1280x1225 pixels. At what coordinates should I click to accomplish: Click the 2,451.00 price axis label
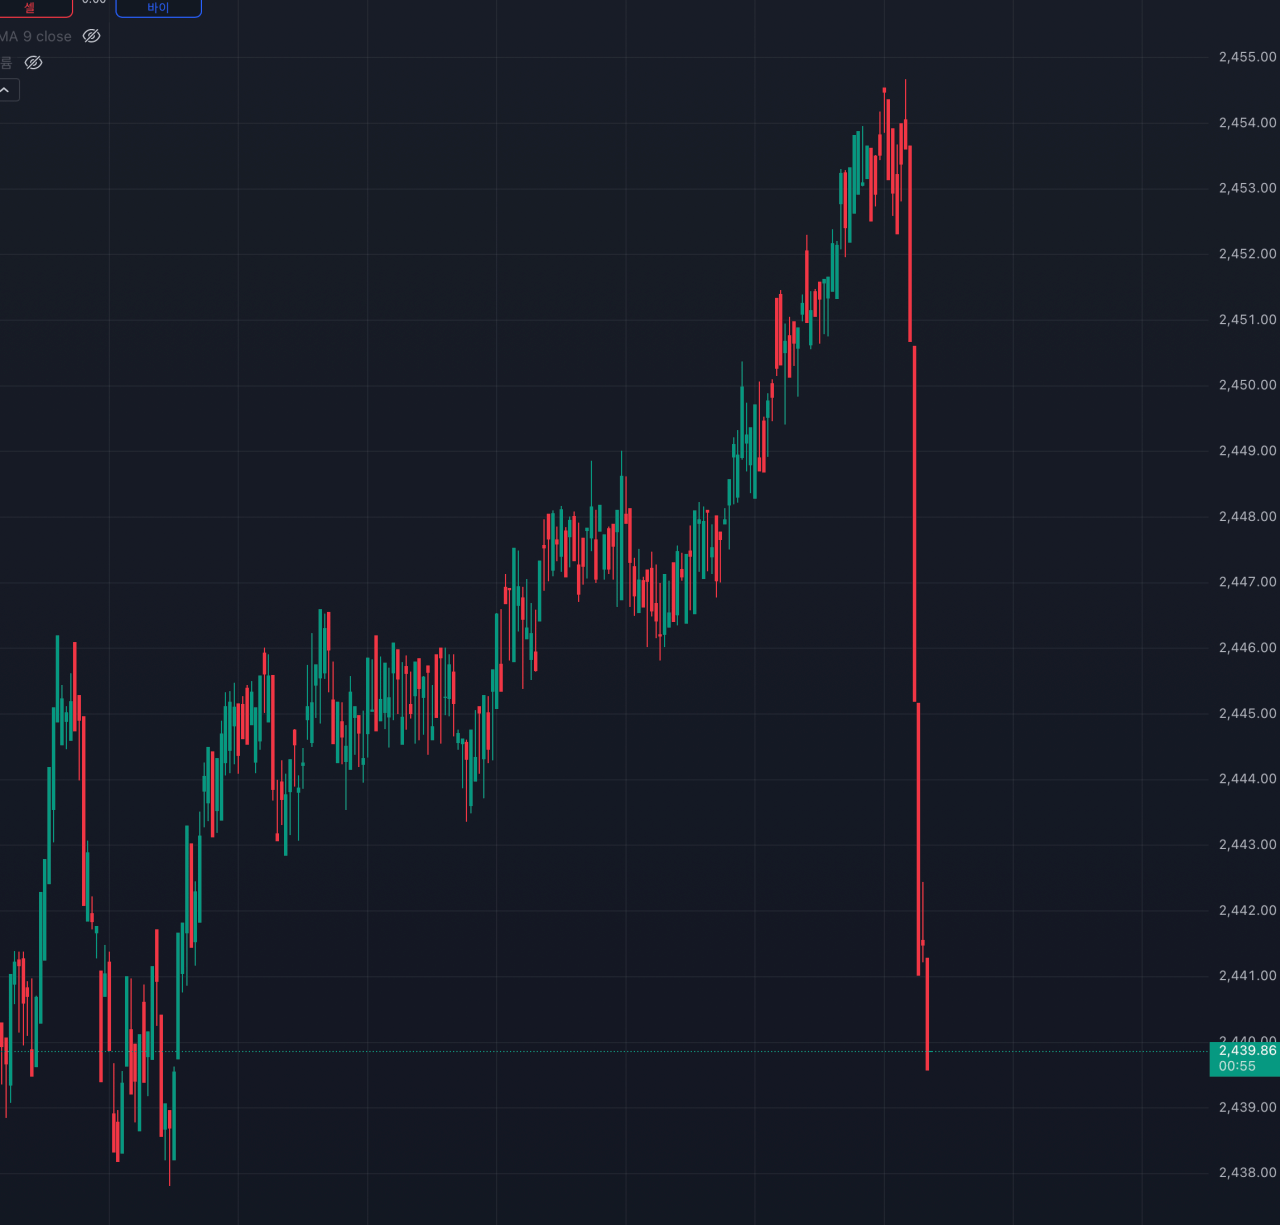1247,320
